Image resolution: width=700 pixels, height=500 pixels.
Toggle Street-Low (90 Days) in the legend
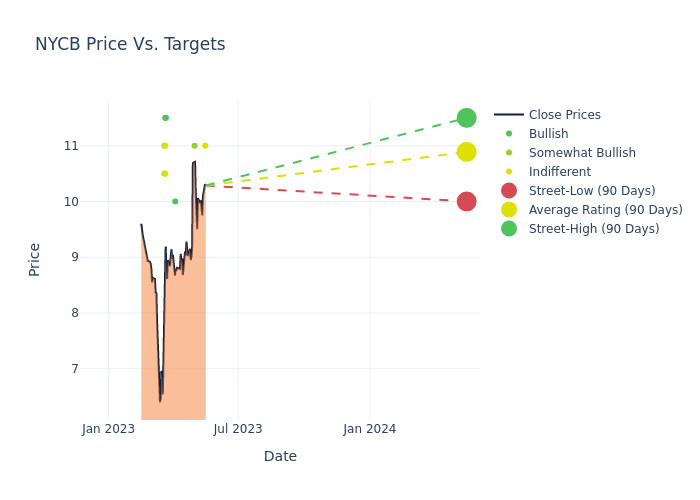click(592, 191)
